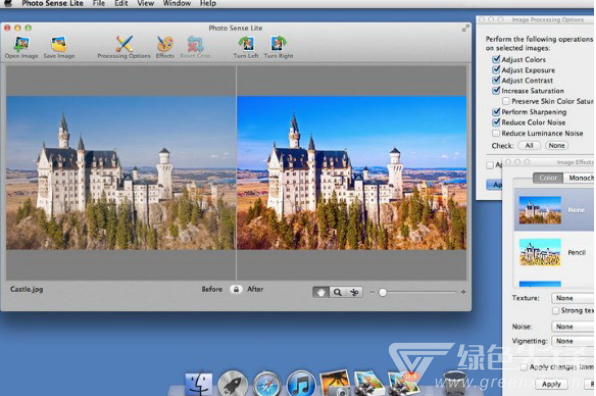Select the magnifier zoom tool

pyautogui.click(x=338, y=292)
